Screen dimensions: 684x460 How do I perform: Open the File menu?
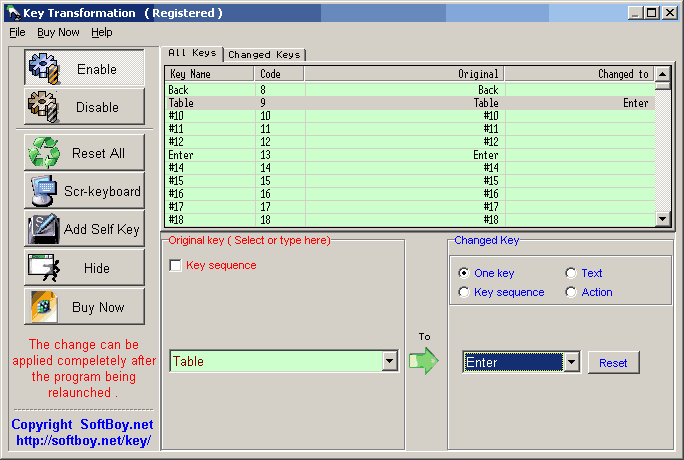(17, 32)
